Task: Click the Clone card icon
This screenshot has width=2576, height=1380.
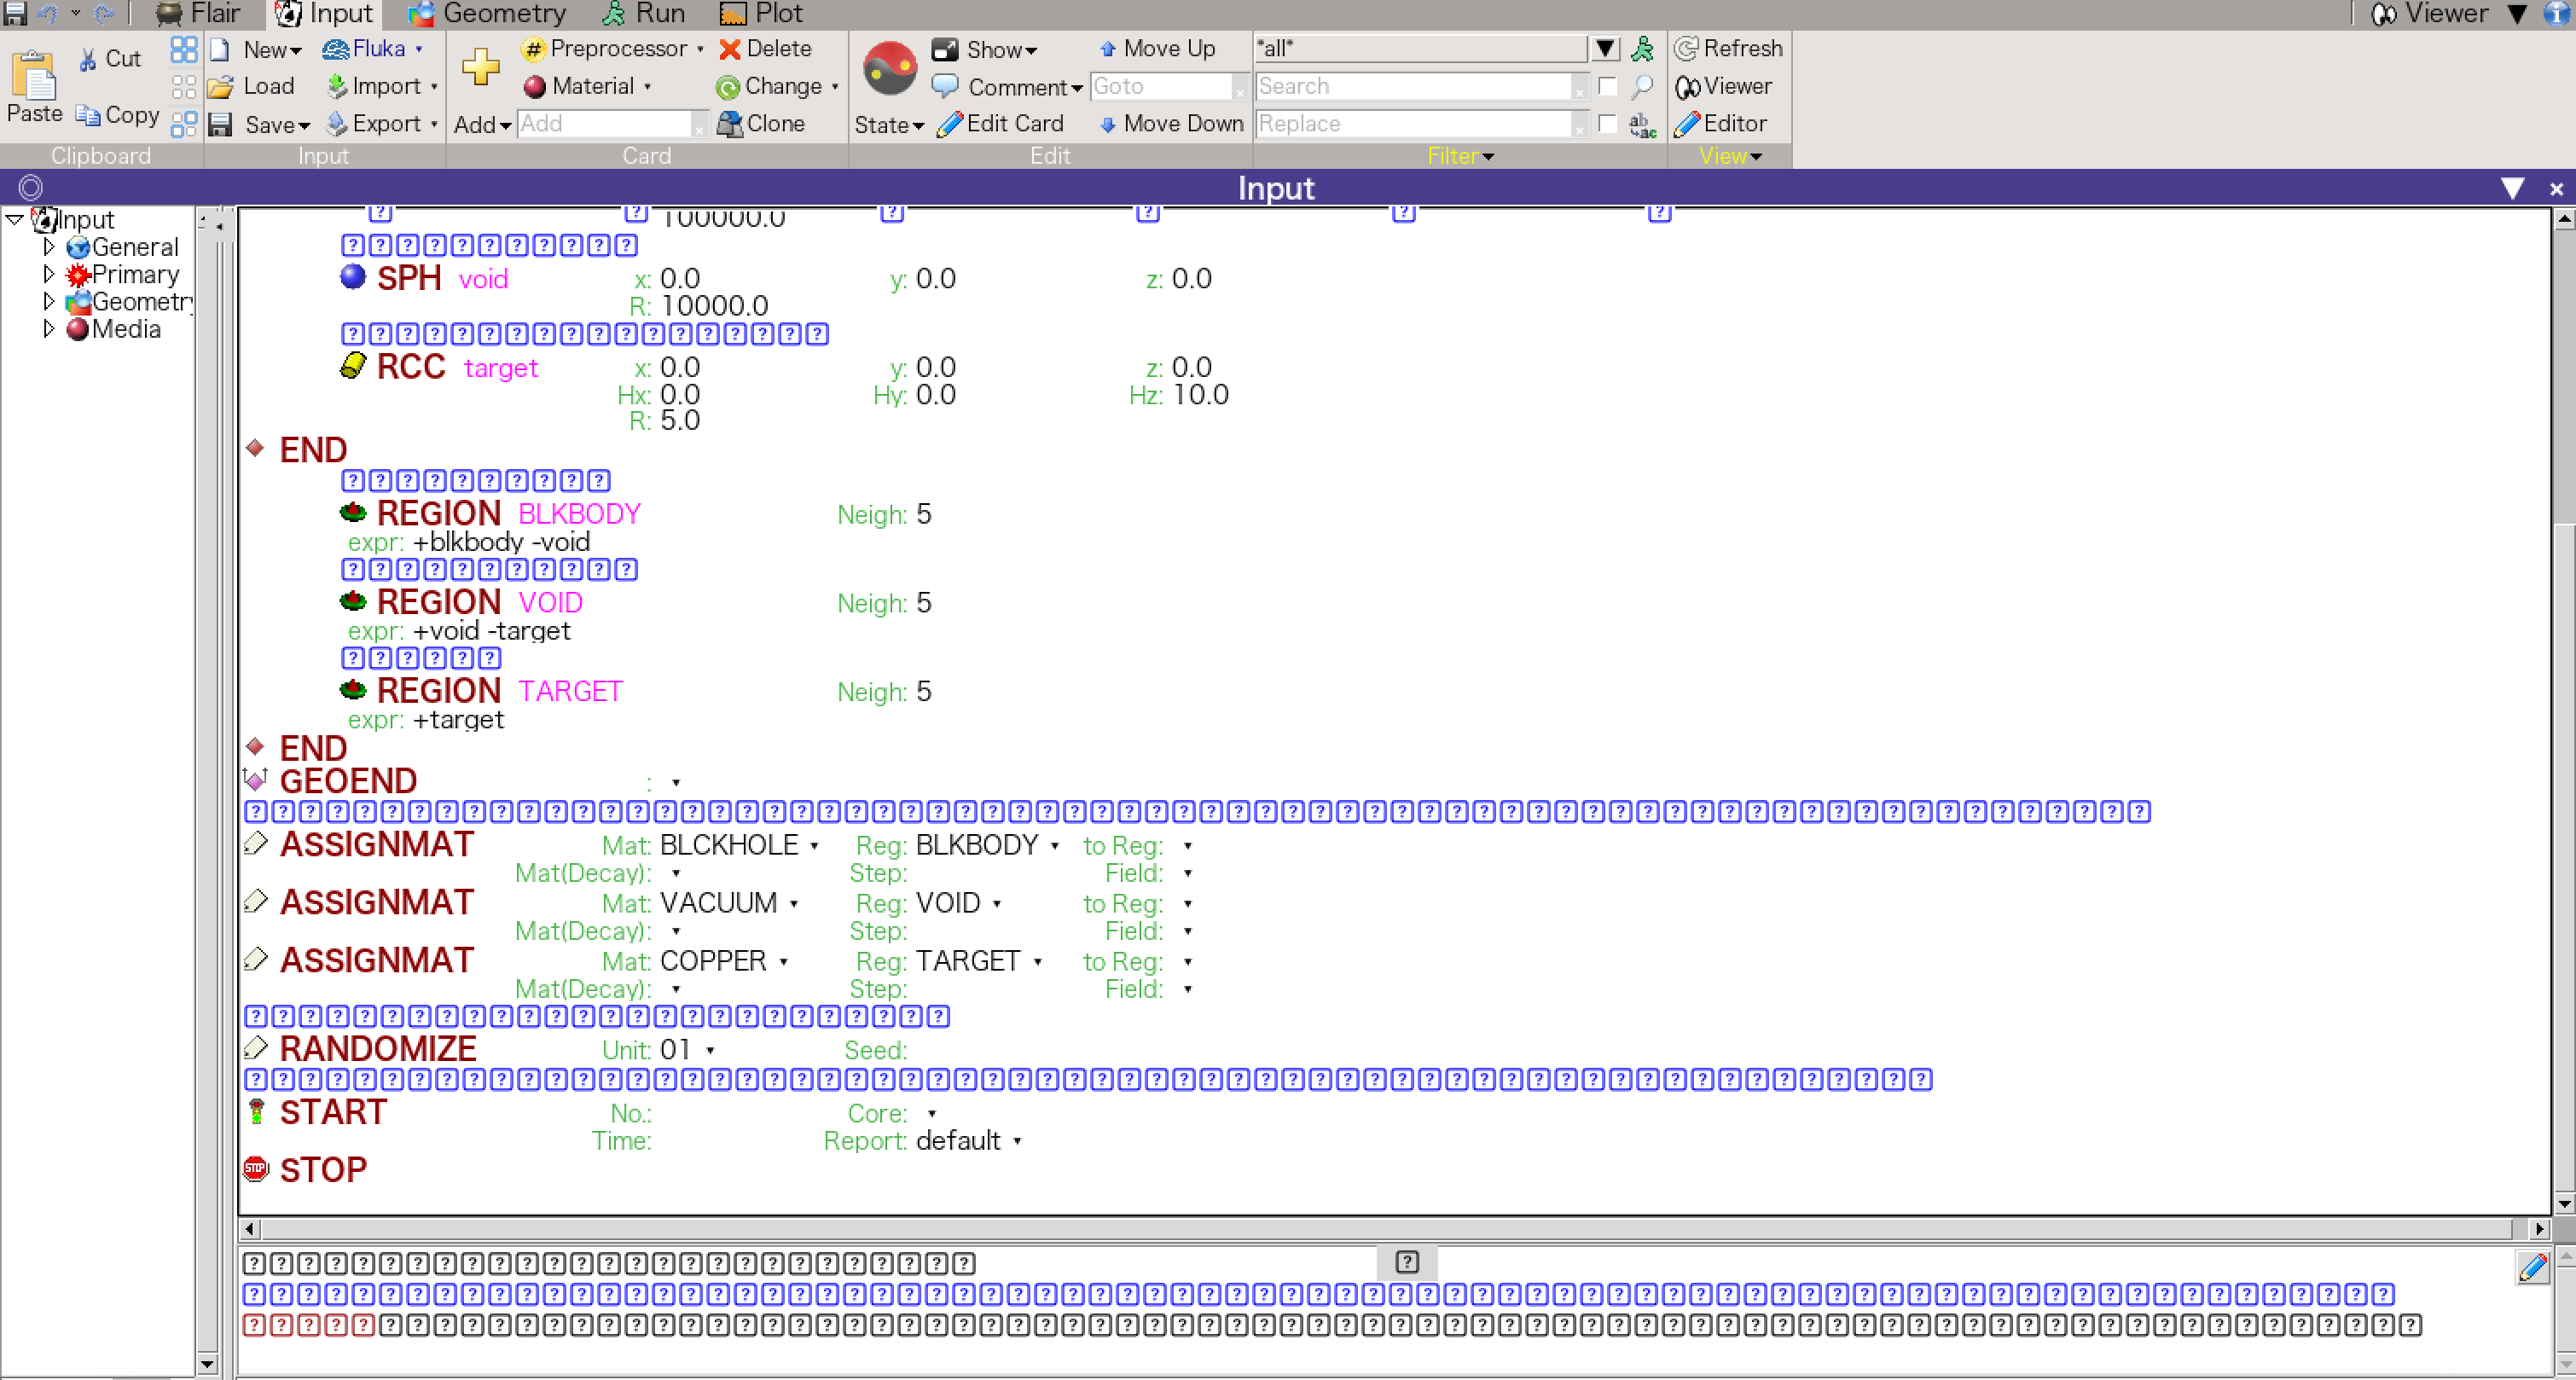Action: [x=731, y=123]
